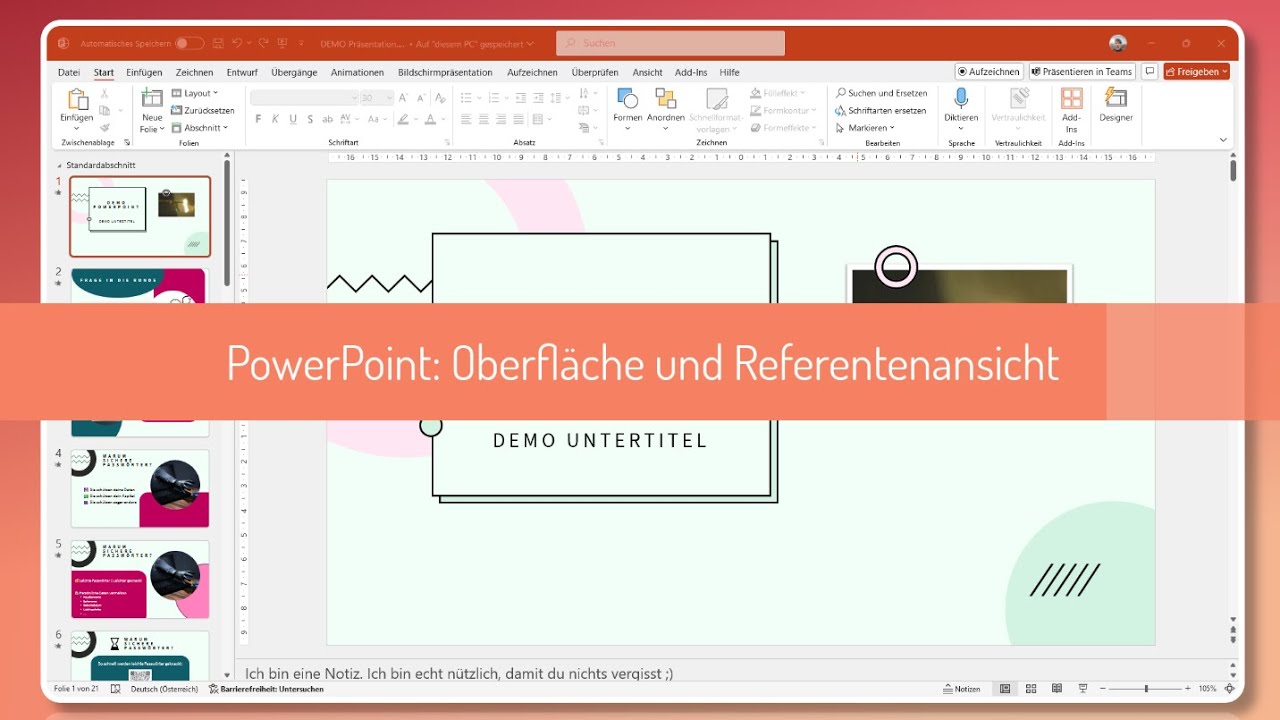Click the Aufzeichnen record button
This screenshot has width=1280, height=720.
(989, 72)
